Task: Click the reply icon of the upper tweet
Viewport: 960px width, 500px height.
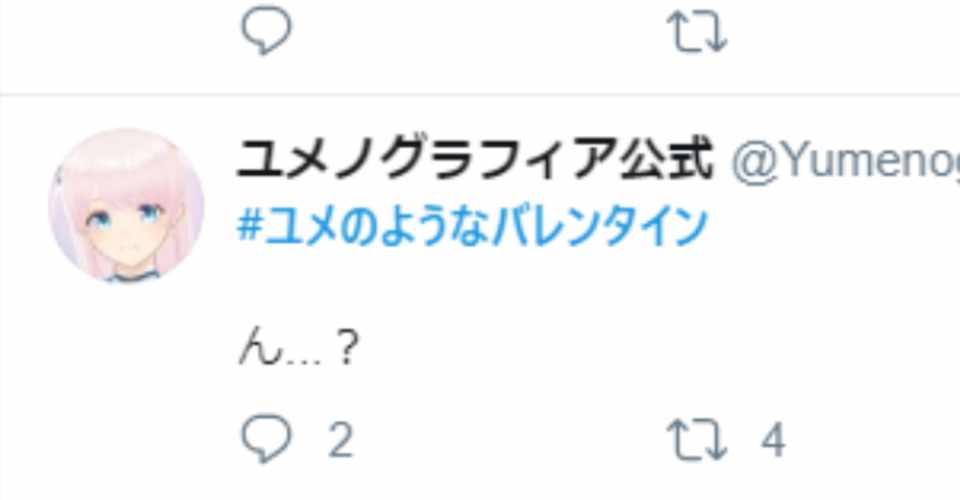Action: pyautogui.click(x=266, y=29)
